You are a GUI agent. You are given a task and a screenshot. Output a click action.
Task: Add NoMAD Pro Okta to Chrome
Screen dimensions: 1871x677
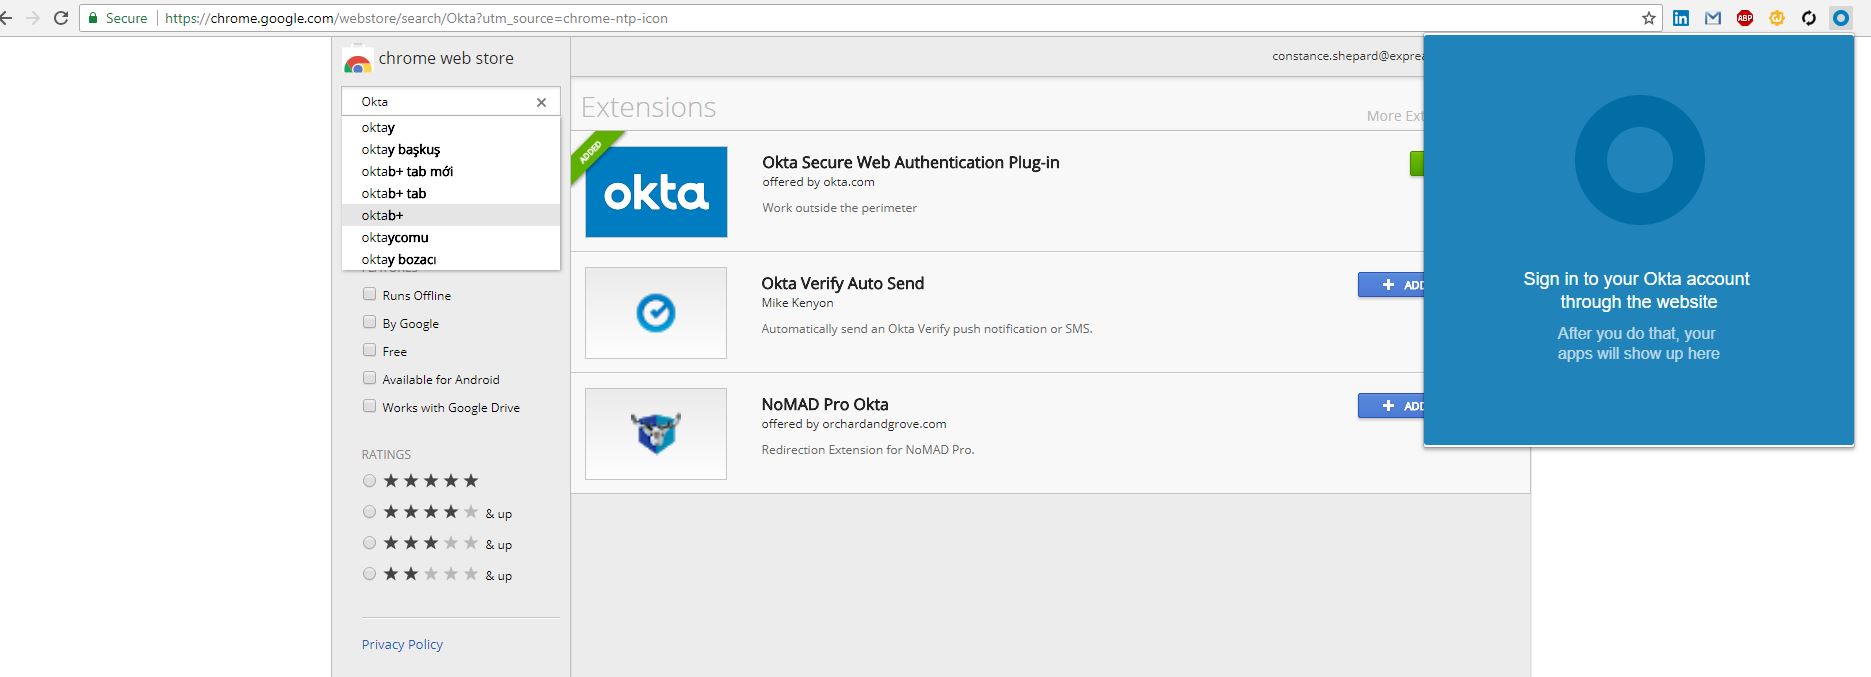coord(1391,406)
